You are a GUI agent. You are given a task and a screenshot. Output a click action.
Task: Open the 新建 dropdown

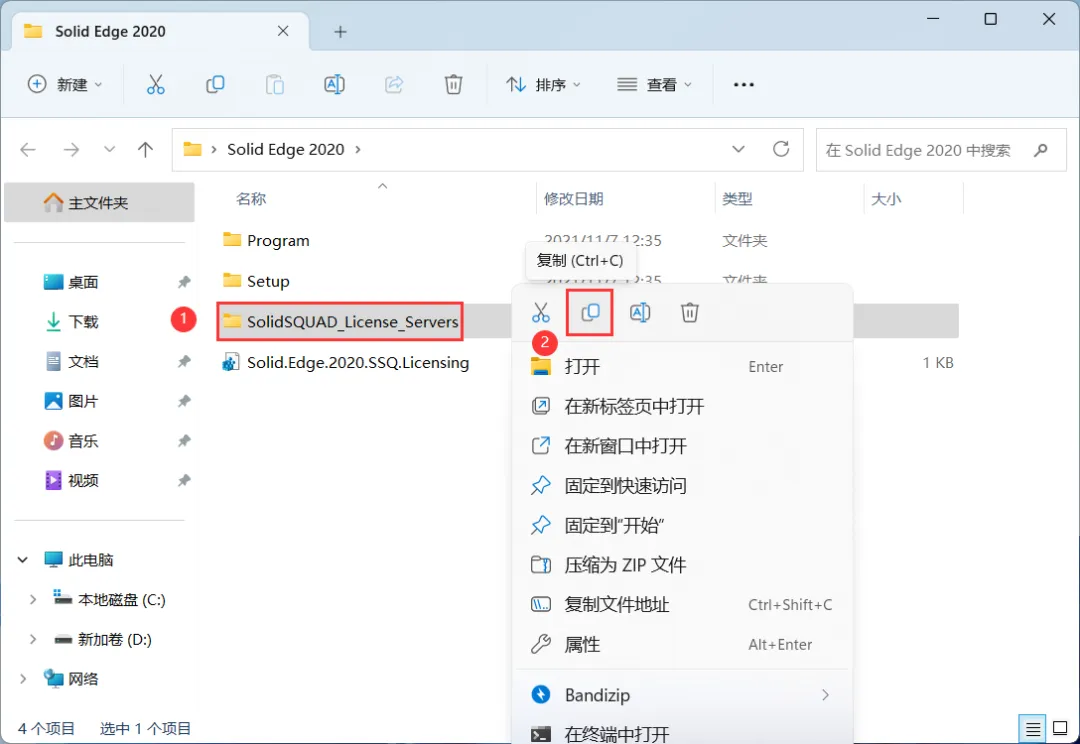click(x=65, y=85)
